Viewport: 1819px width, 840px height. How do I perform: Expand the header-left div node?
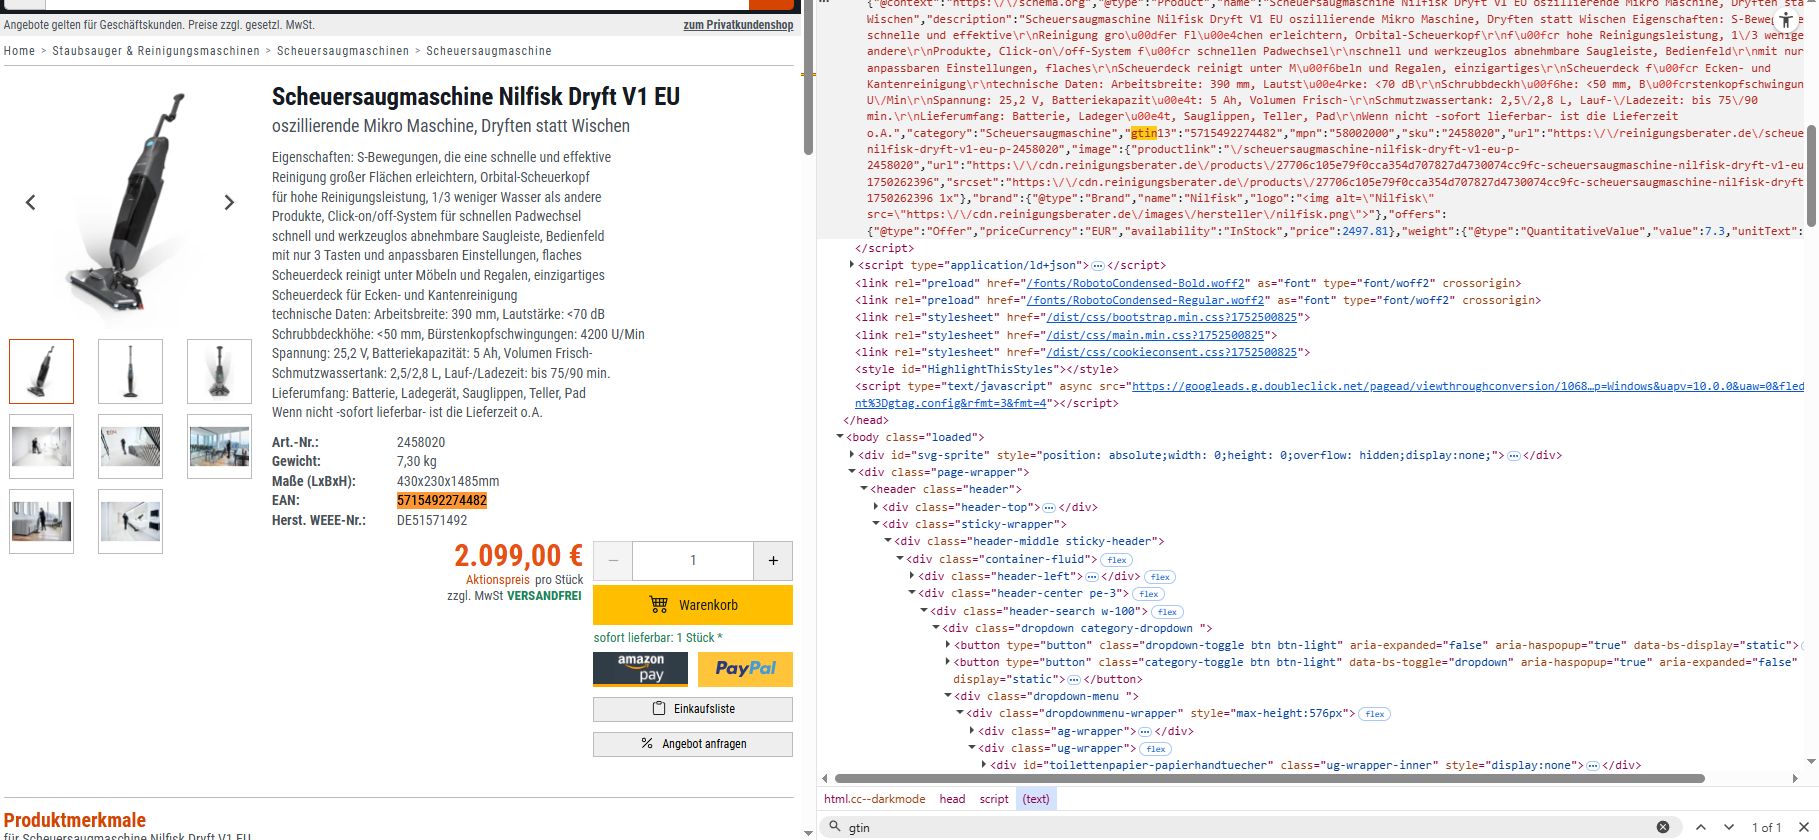coord(911,576)
